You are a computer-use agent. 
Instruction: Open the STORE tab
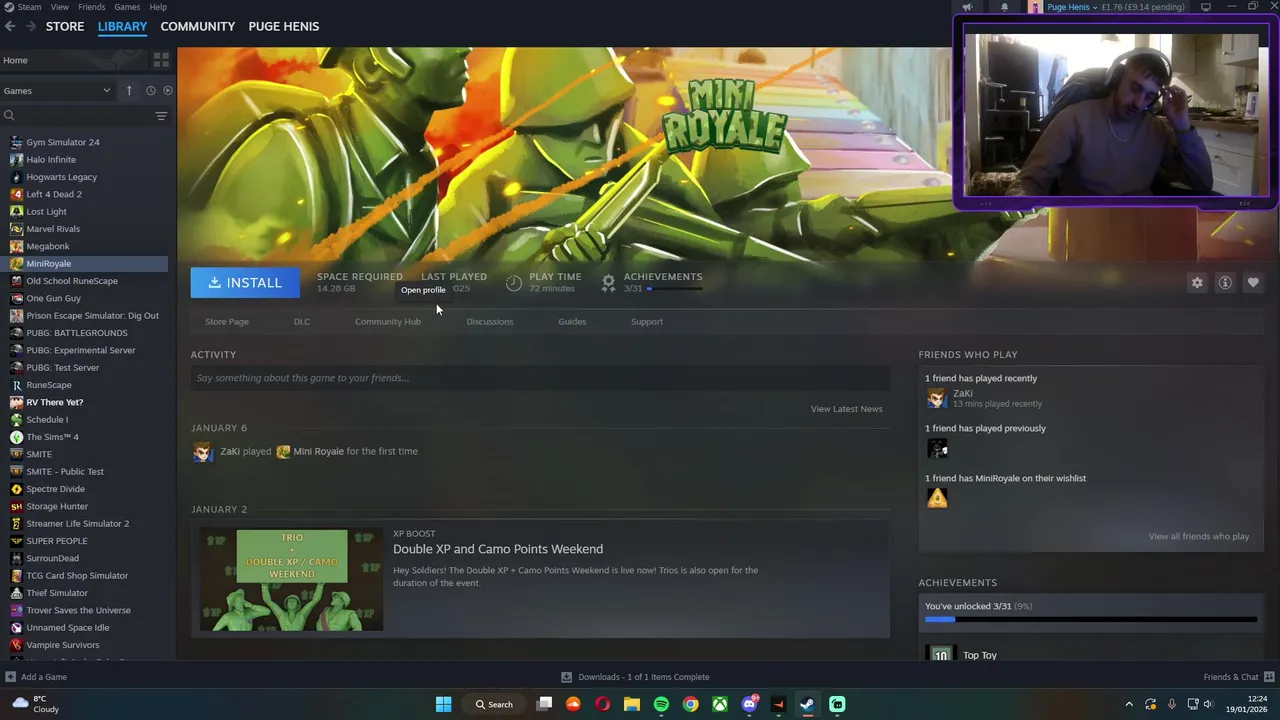point(65,26)
